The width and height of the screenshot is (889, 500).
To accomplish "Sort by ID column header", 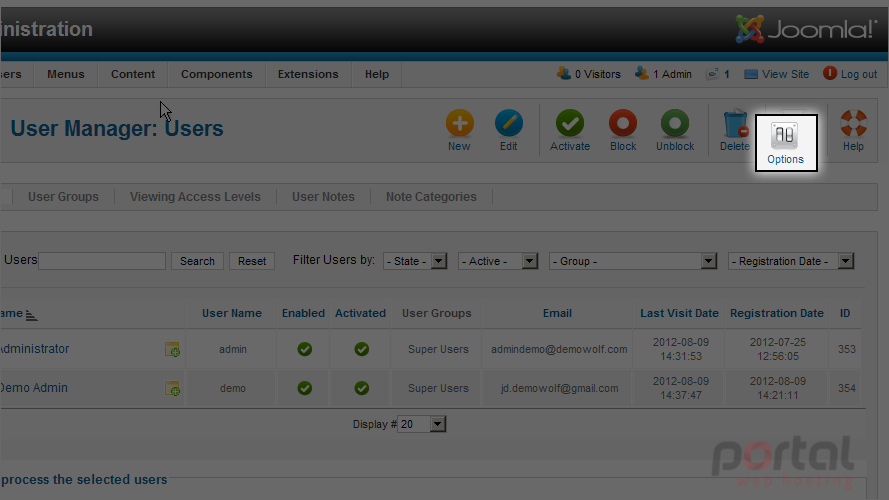I will [845, 313].
